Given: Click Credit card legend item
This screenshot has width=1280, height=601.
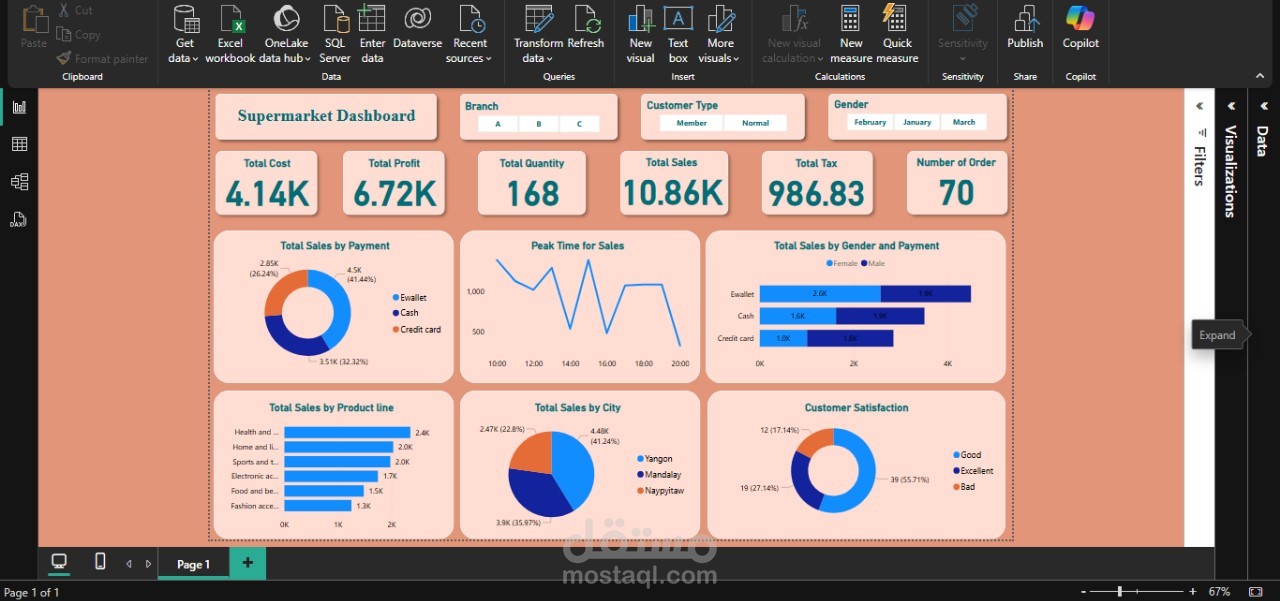Looking at the screenshot, I should 417,330.
